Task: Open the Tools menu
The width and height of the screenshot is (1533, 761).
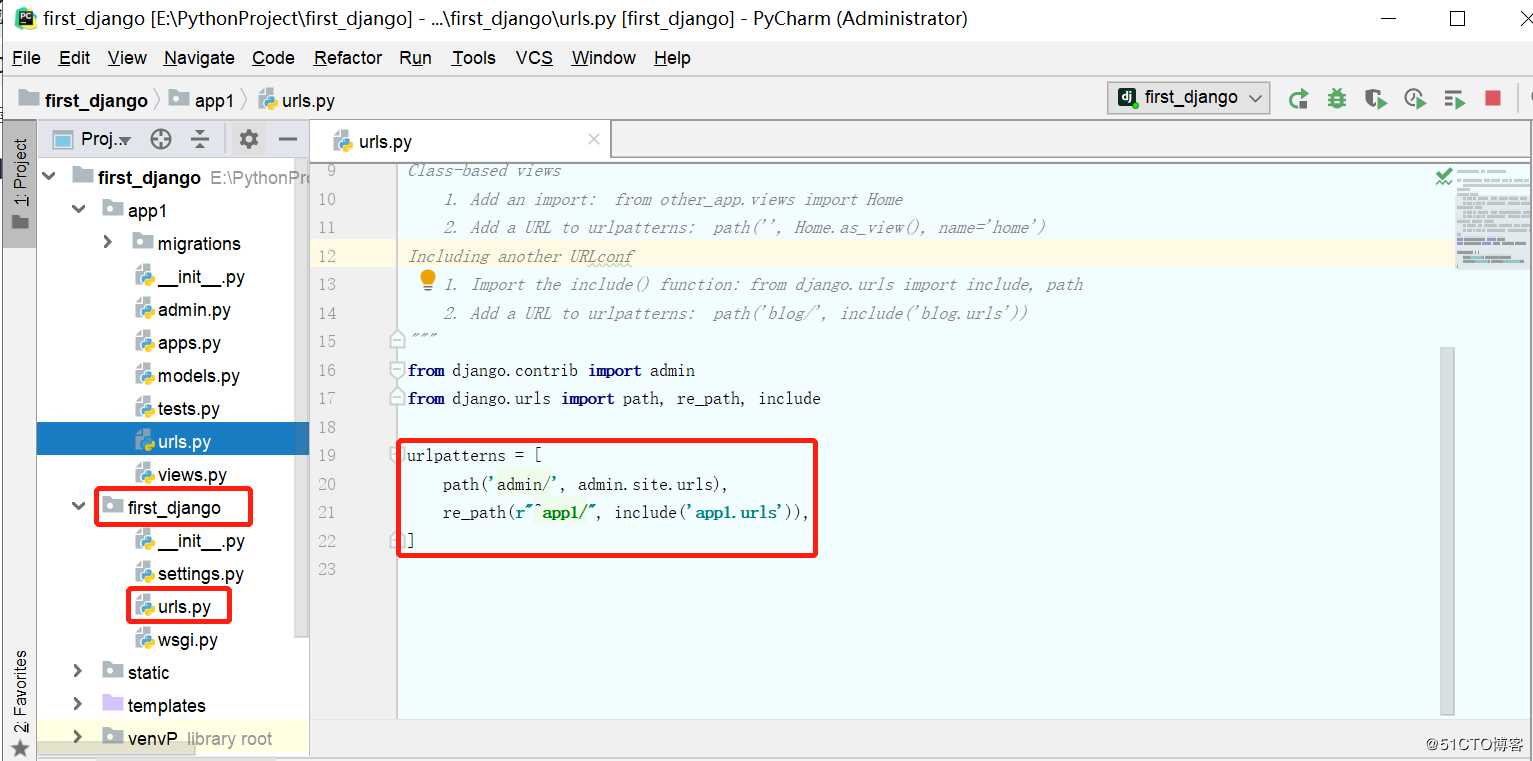Action: (x=473, y=57)
